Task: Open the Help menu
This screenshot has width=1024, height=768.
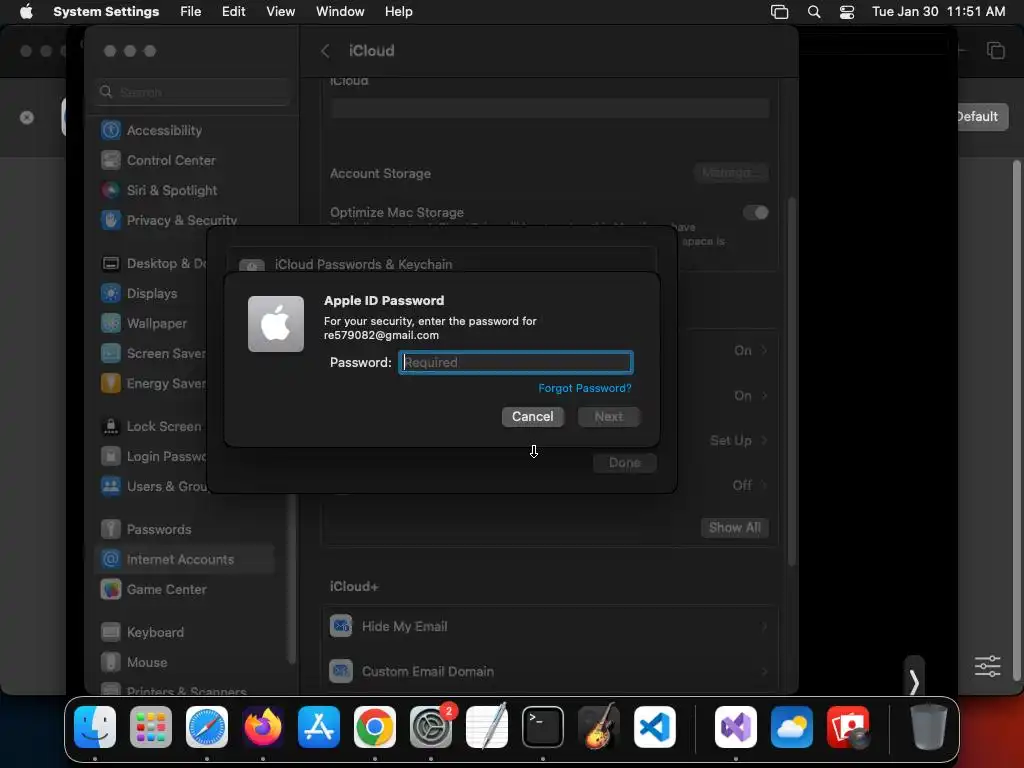Action: [x=398, y=12]
